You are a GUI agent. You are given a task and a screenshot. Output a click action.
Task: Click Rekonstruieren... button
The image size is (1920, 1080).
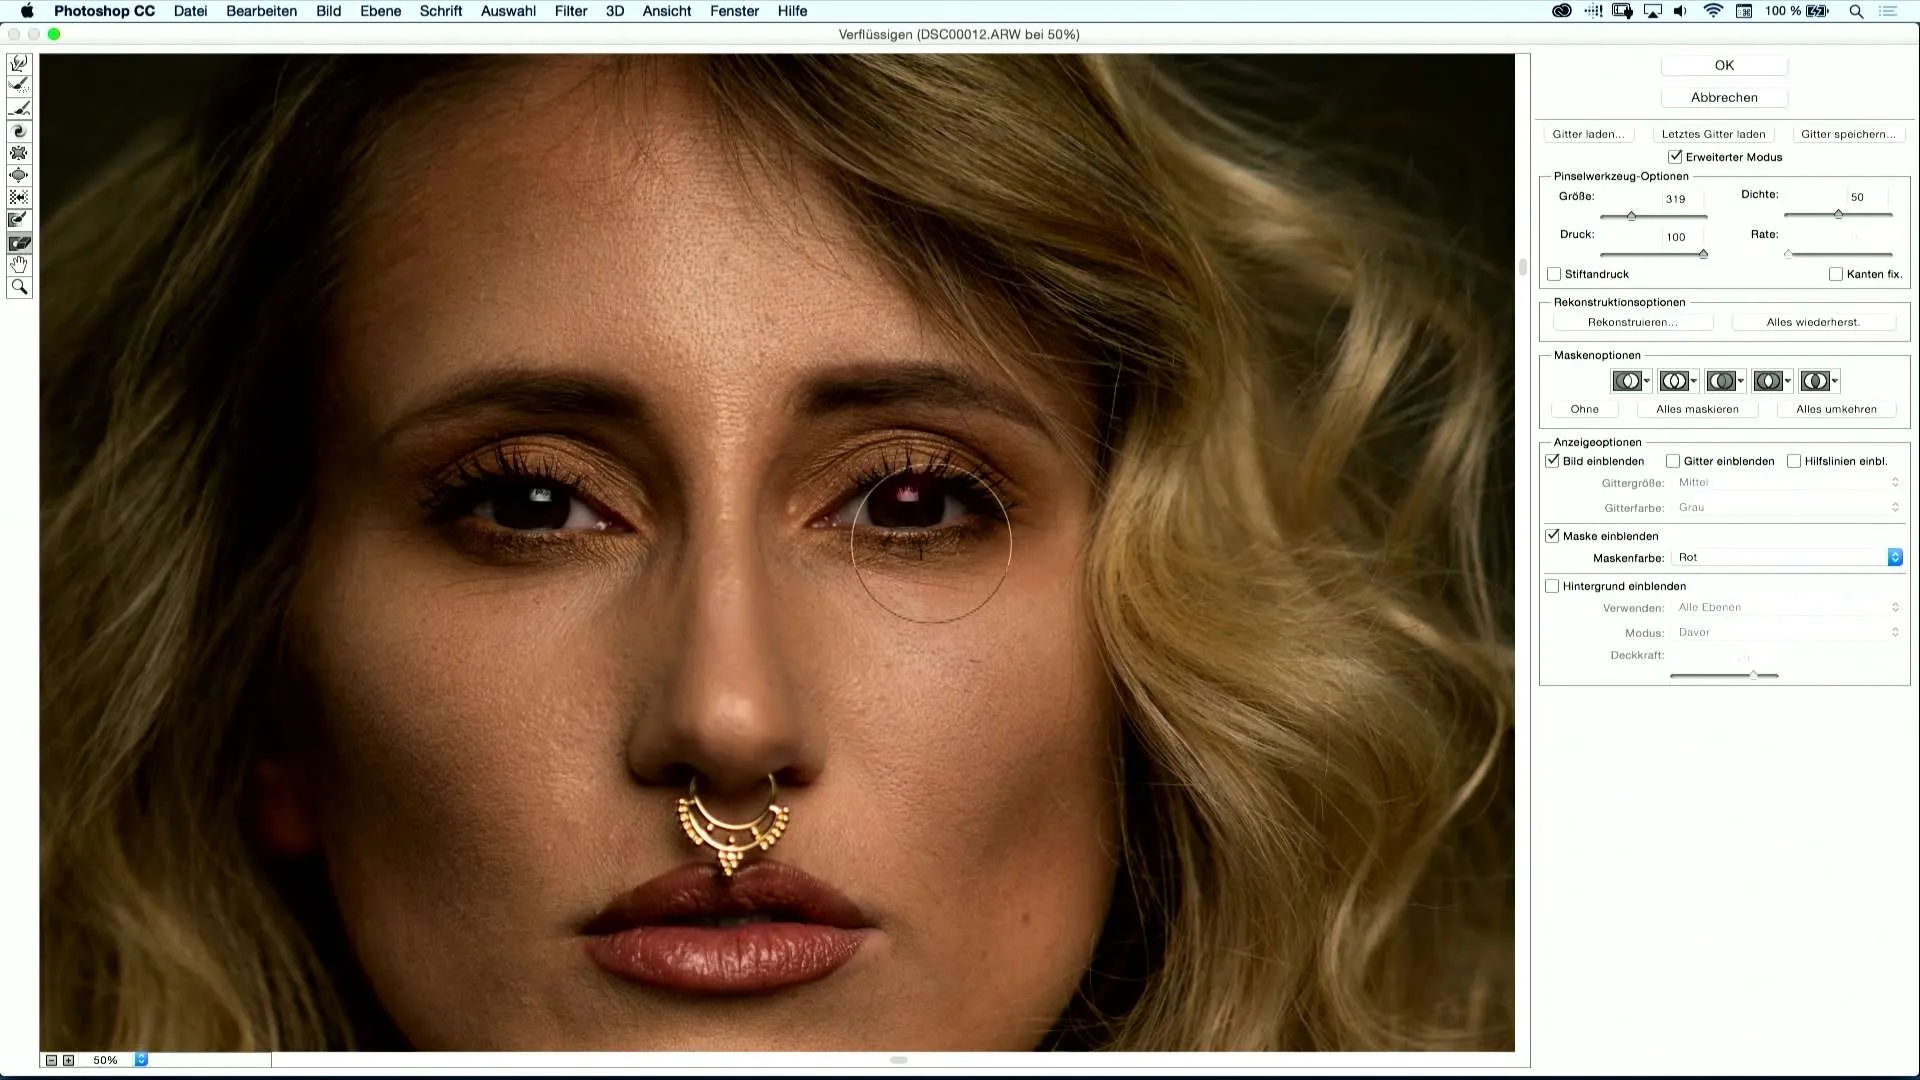[1633, 322]
